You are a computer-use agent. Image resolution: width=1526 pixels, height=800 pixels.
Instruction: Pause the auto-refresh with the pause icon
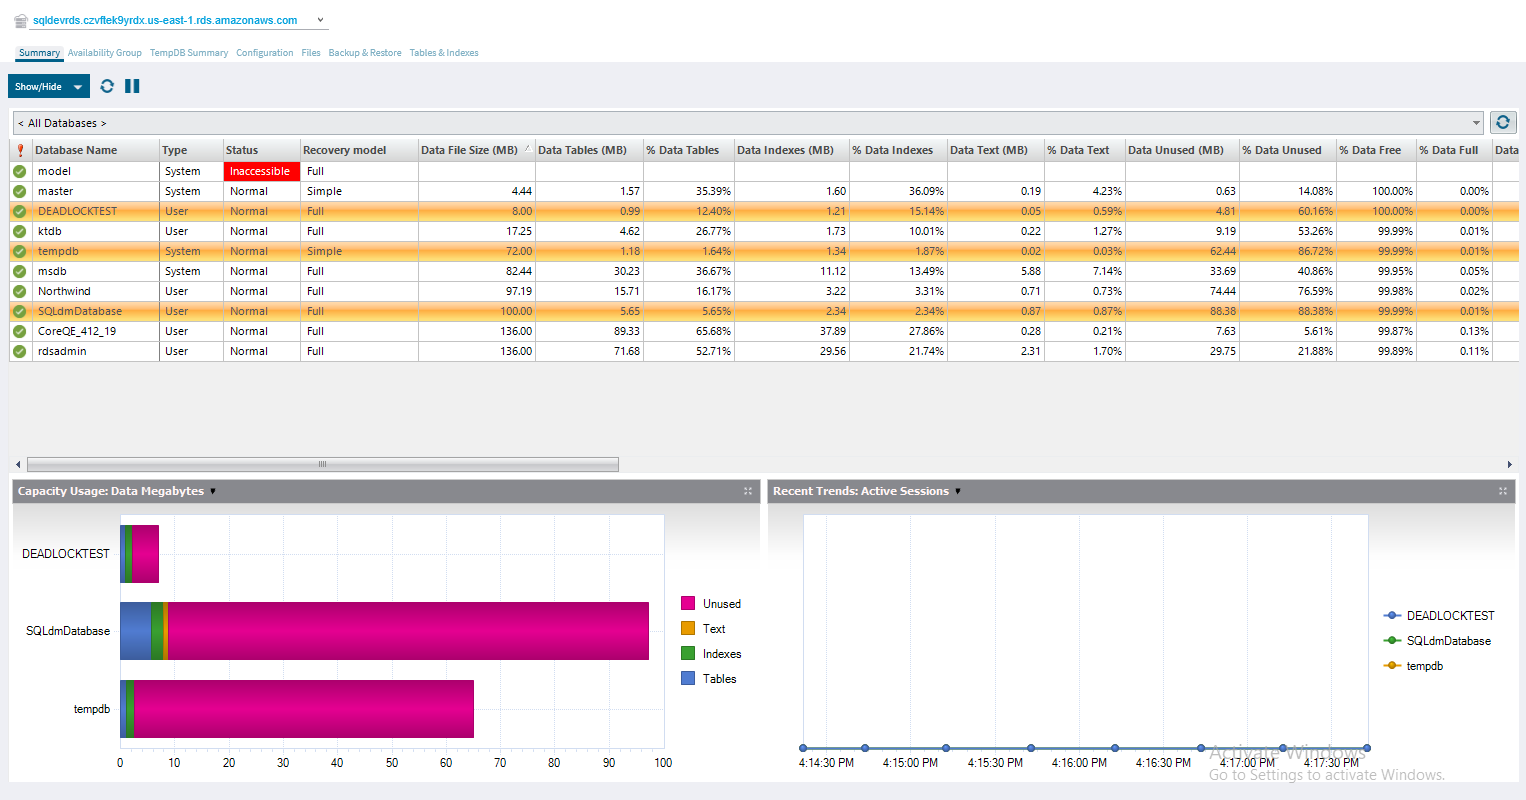[132, 86]
